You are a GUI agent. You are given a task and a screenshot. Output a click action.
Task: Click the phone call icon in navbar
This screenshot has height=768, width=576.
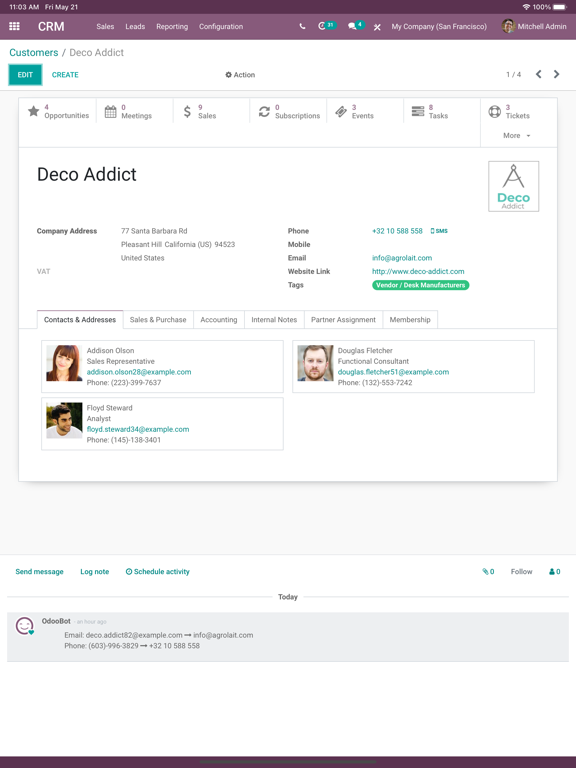(x=302, y=26)
